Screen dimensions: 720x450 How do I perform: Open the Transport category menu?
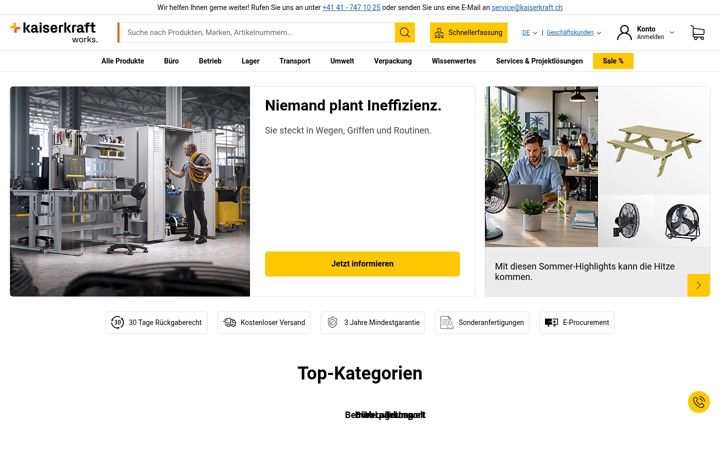pyautogui.click(x=295, y=61)
